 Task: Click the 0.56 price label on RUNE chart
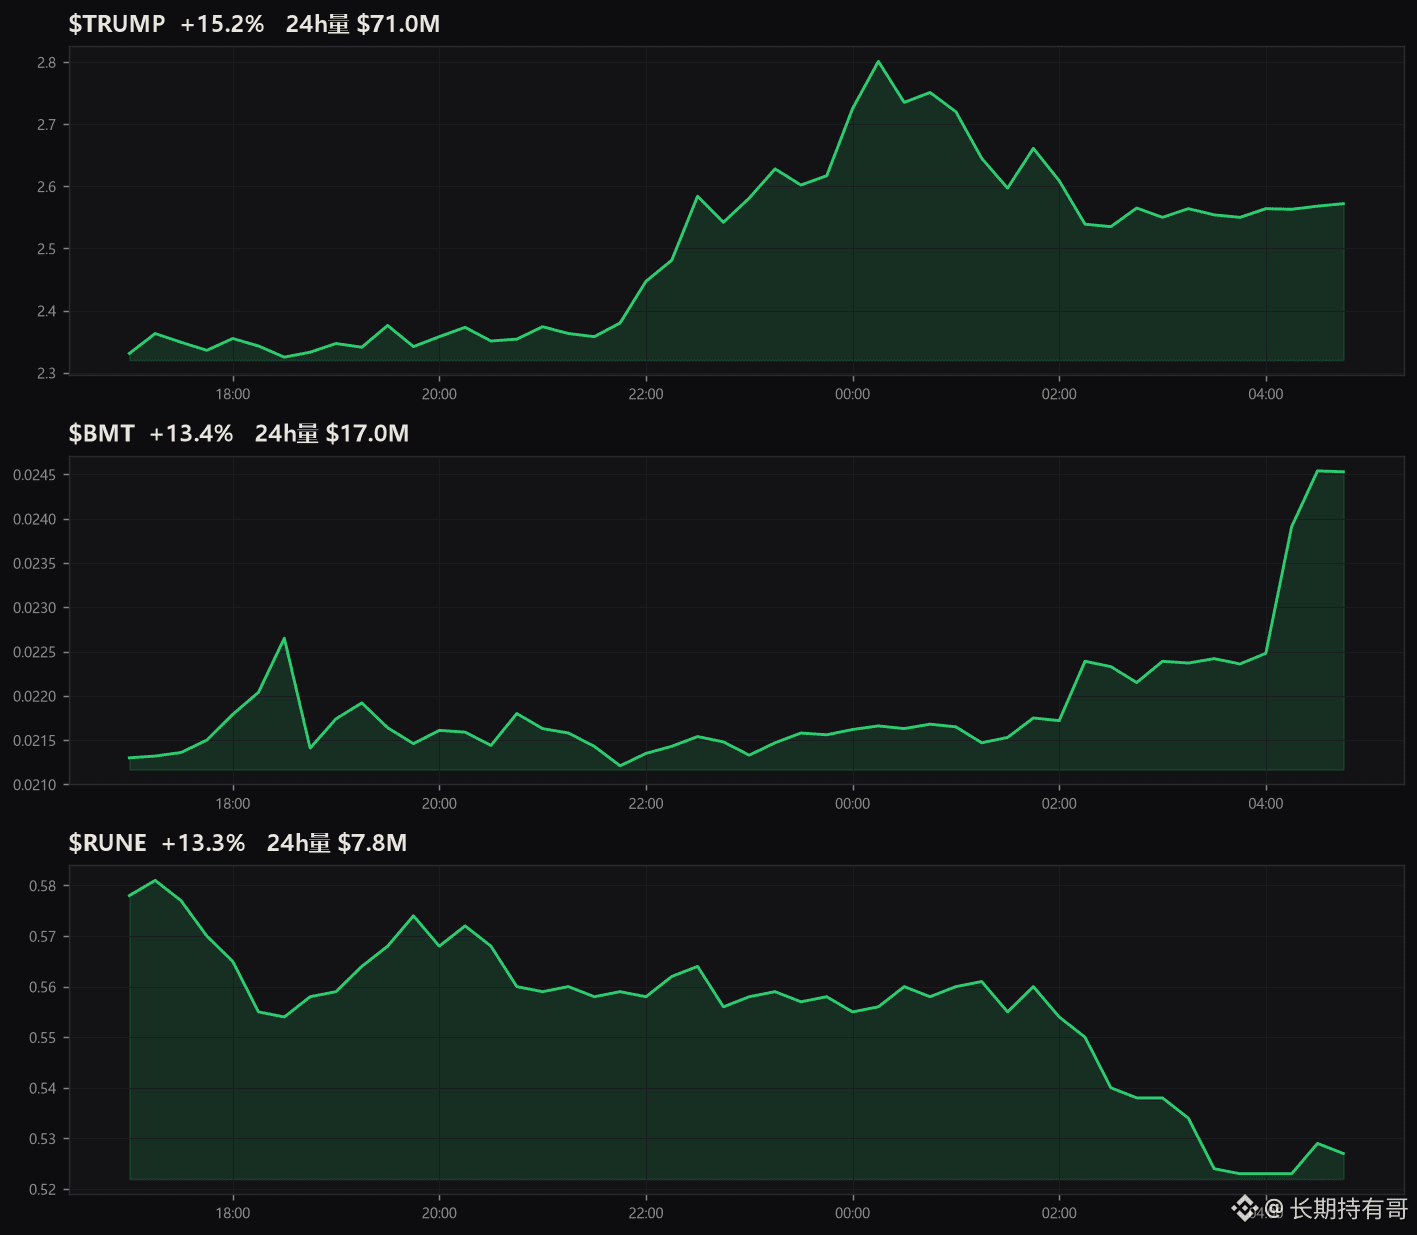(x=43, y=987)
